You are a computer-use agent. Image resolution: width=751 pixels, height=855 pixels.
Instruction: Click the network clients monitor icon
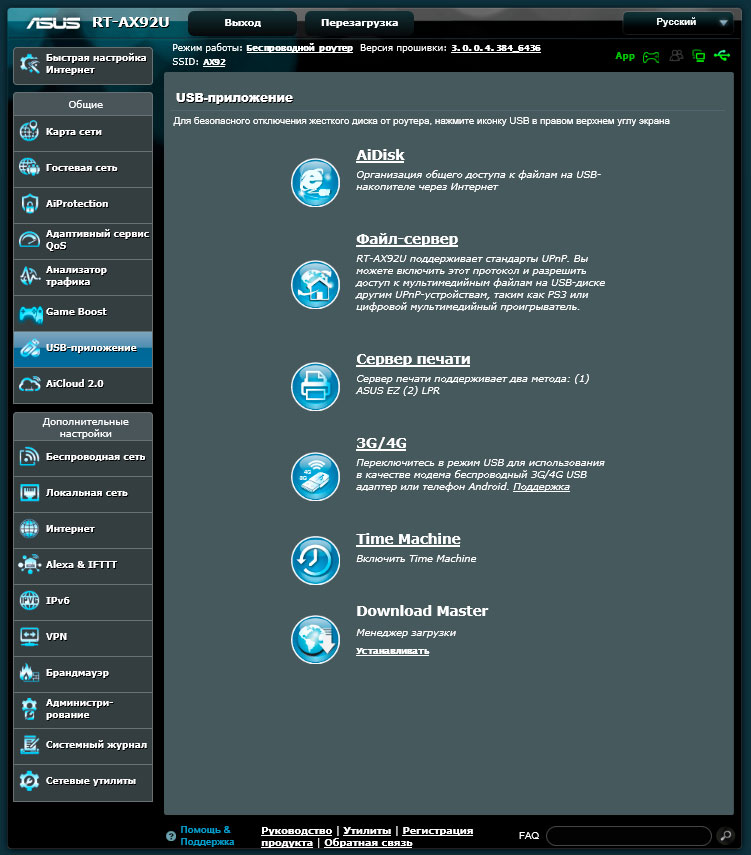(x=699, y=56)
